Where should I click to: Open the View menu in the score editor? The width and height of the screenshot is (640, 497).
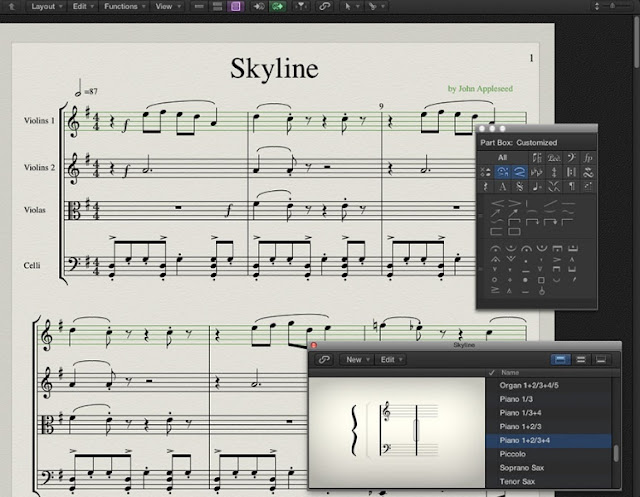click(x=166, y=7)
